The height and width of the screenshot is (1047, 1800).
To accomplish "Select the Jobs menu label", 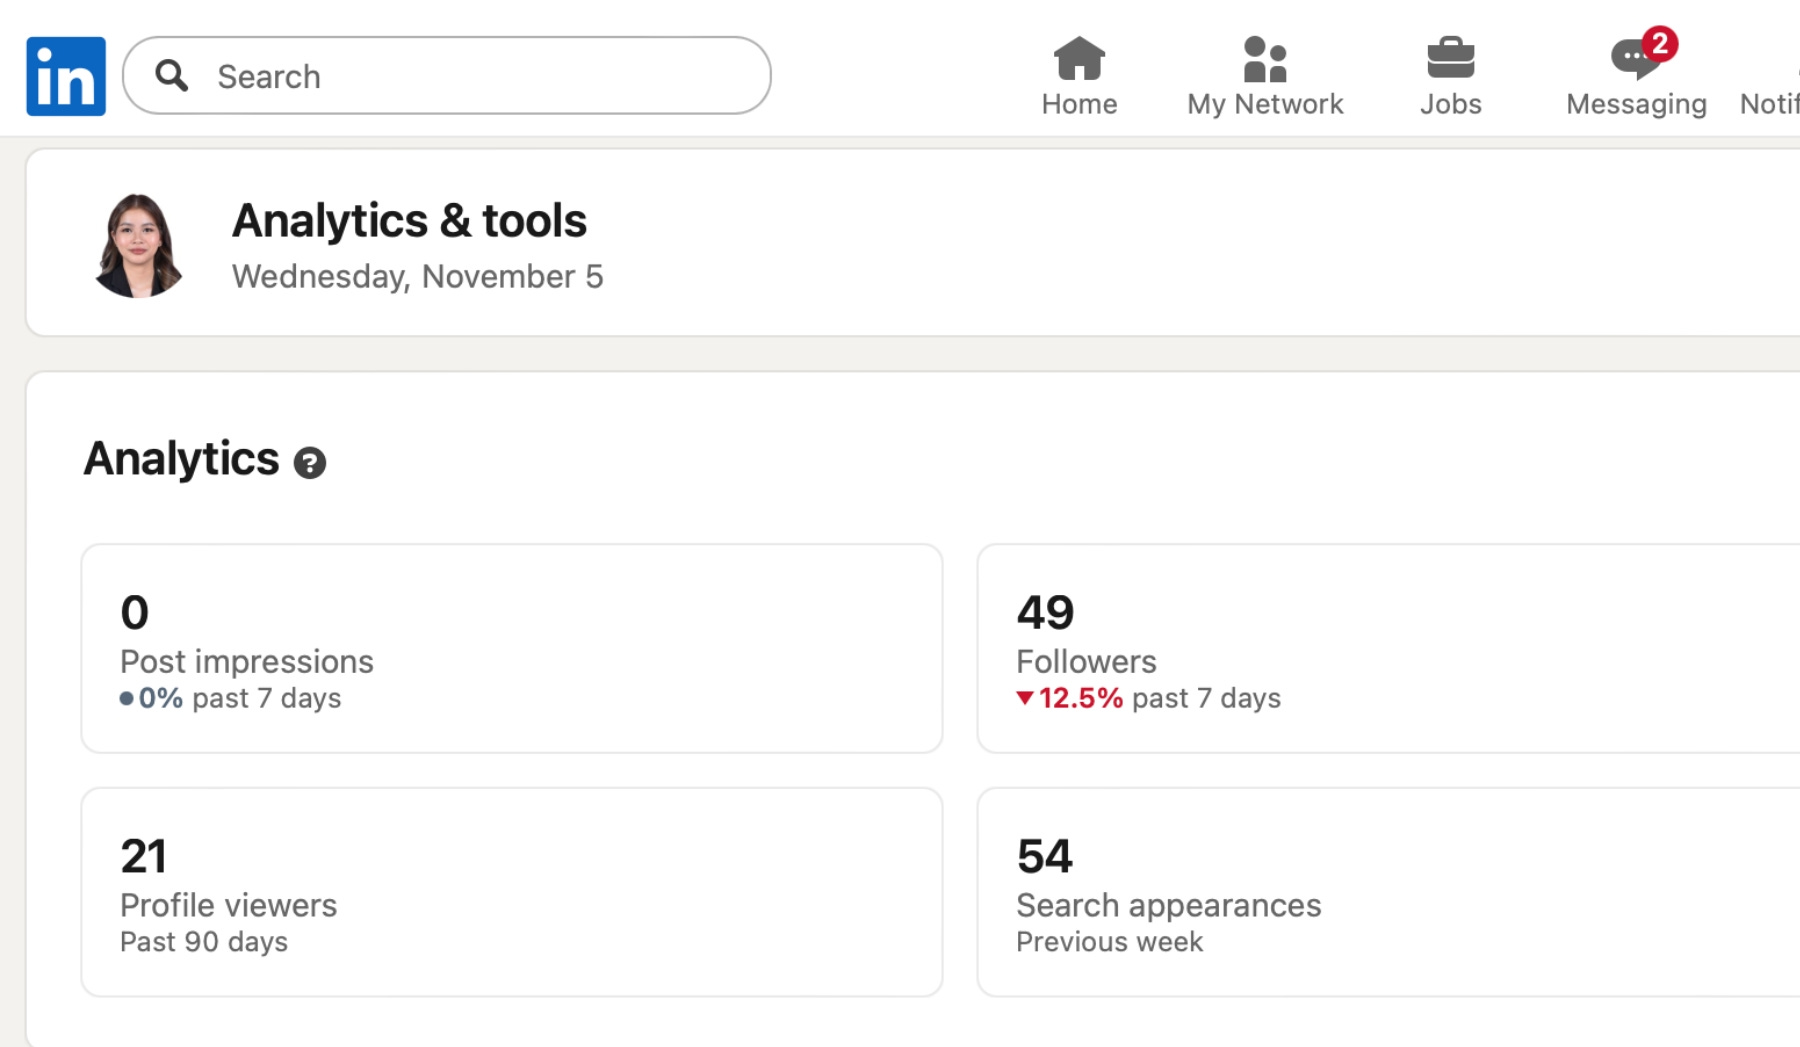I will pyautogui.click(x=1451, y=104).
